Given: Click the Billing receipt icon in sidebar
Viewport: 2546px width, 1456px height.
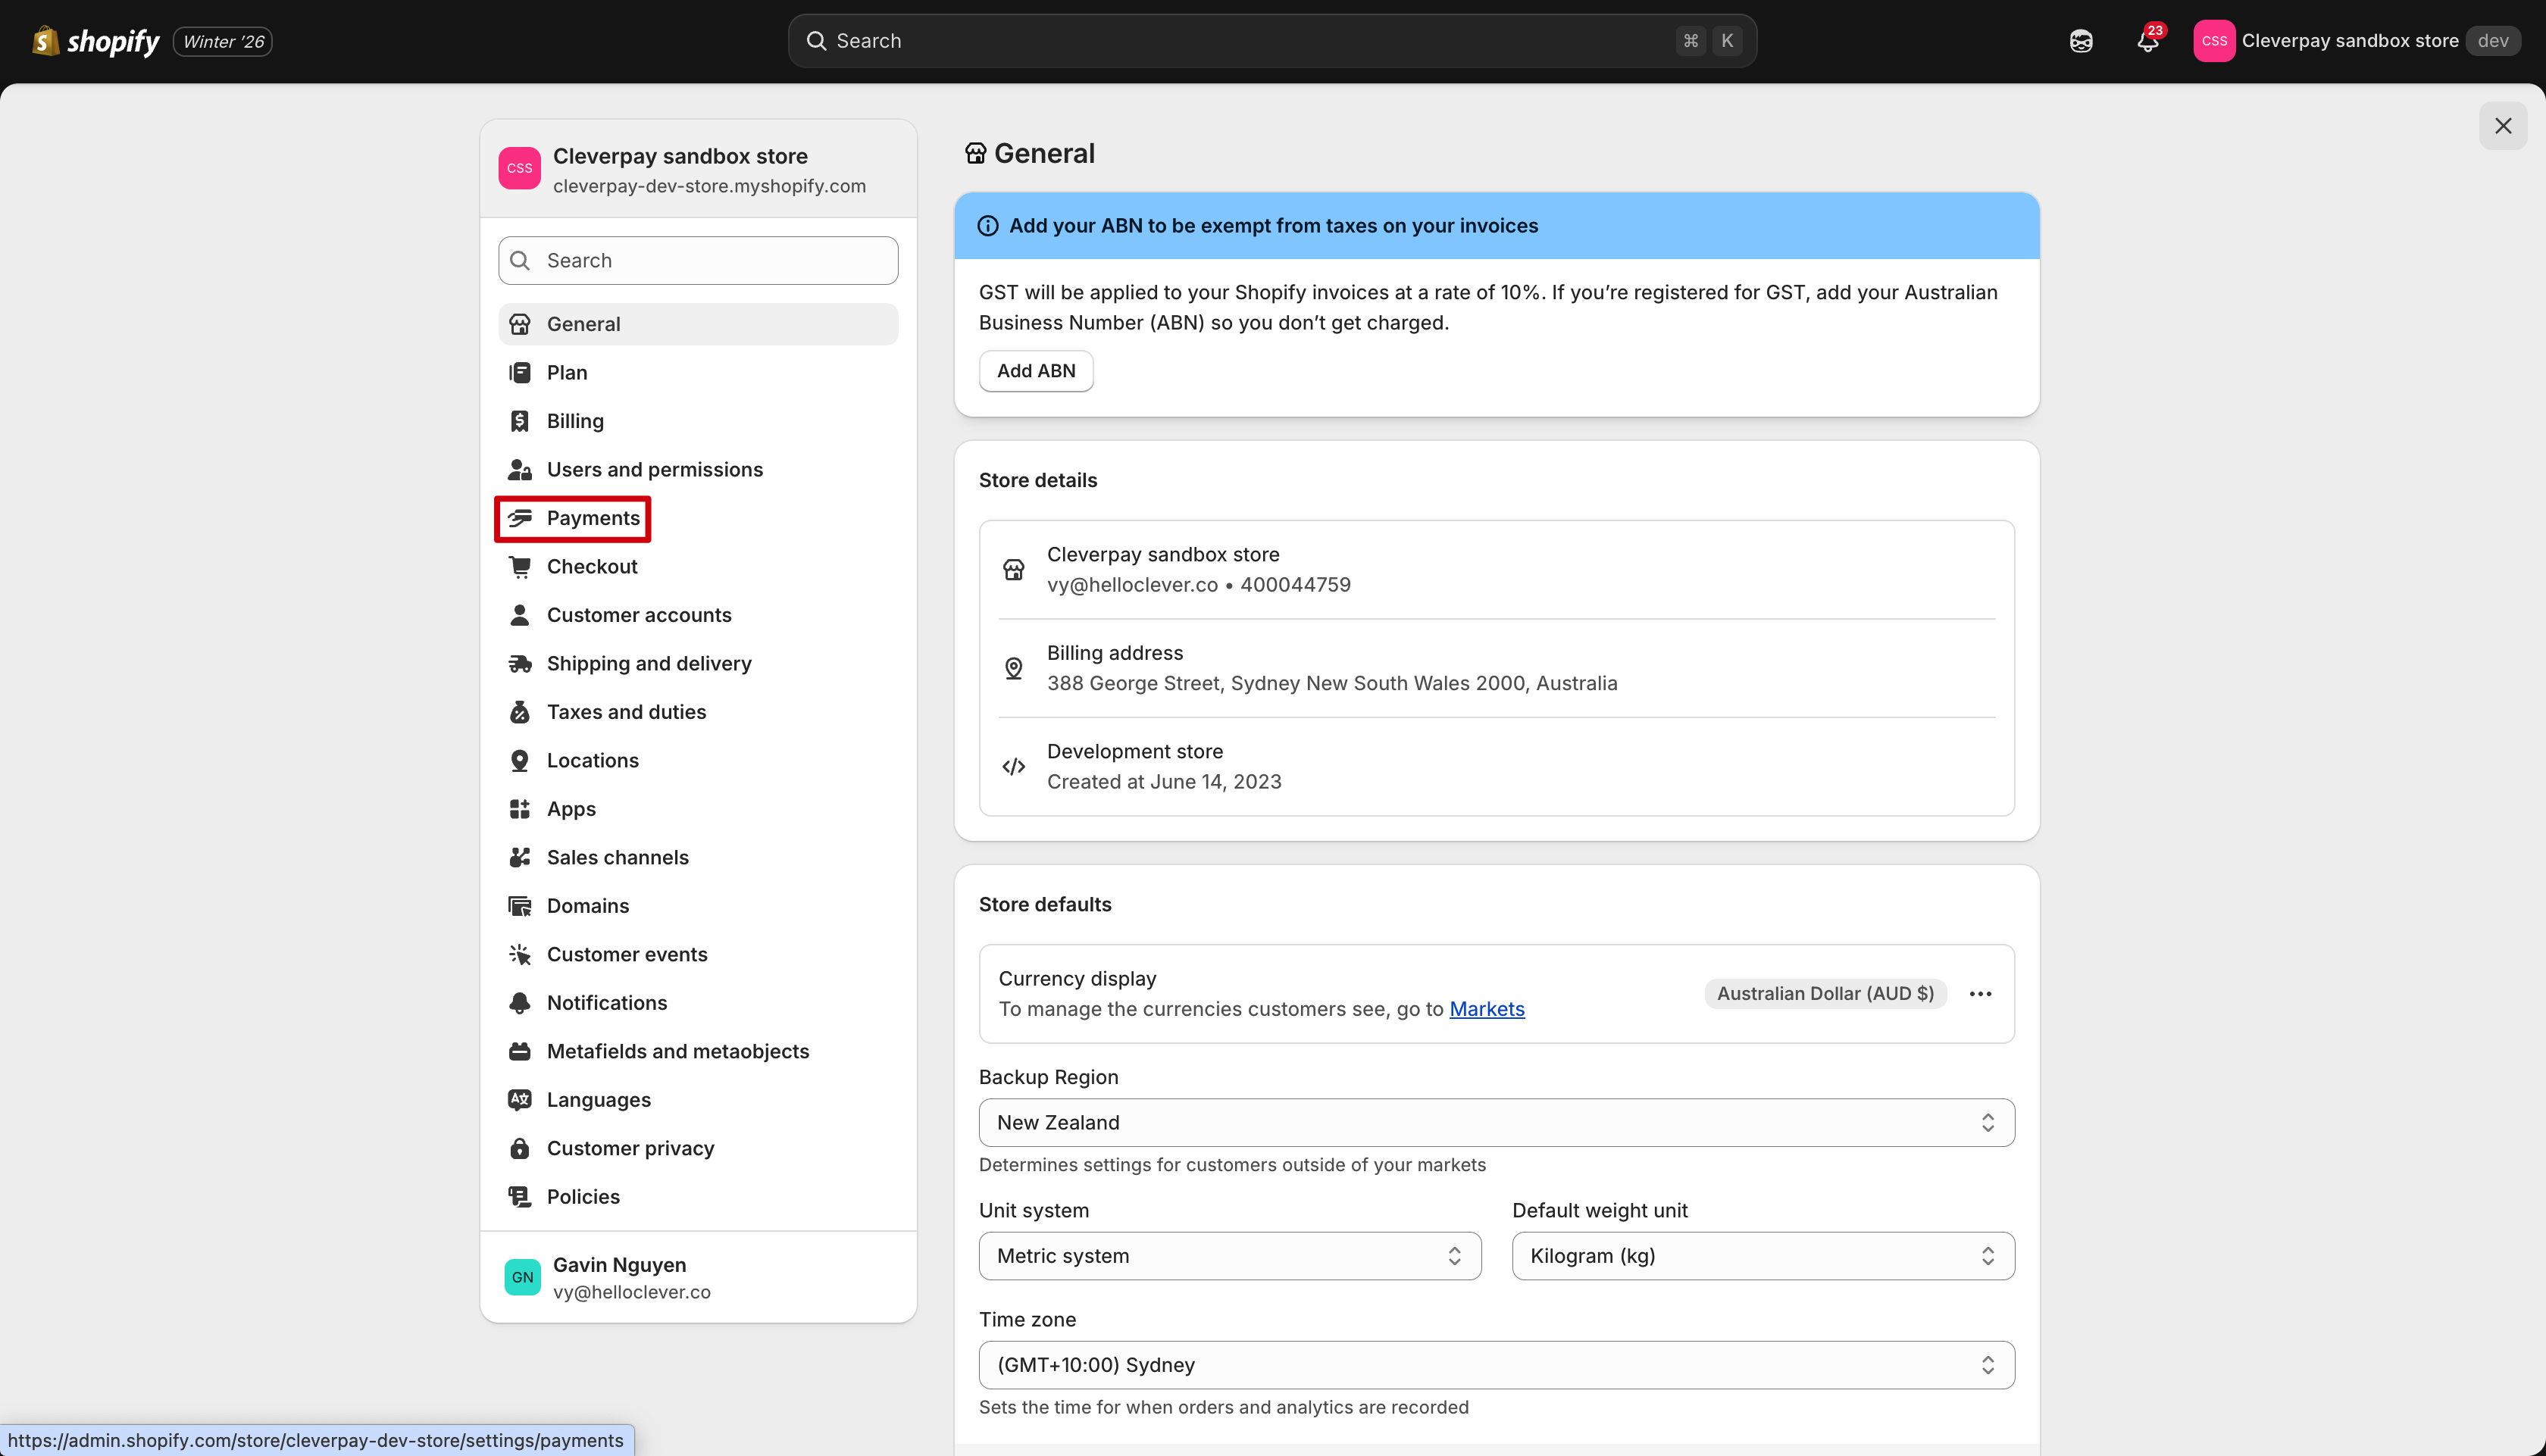Looking at the screenshot, I should coord(519,421).
